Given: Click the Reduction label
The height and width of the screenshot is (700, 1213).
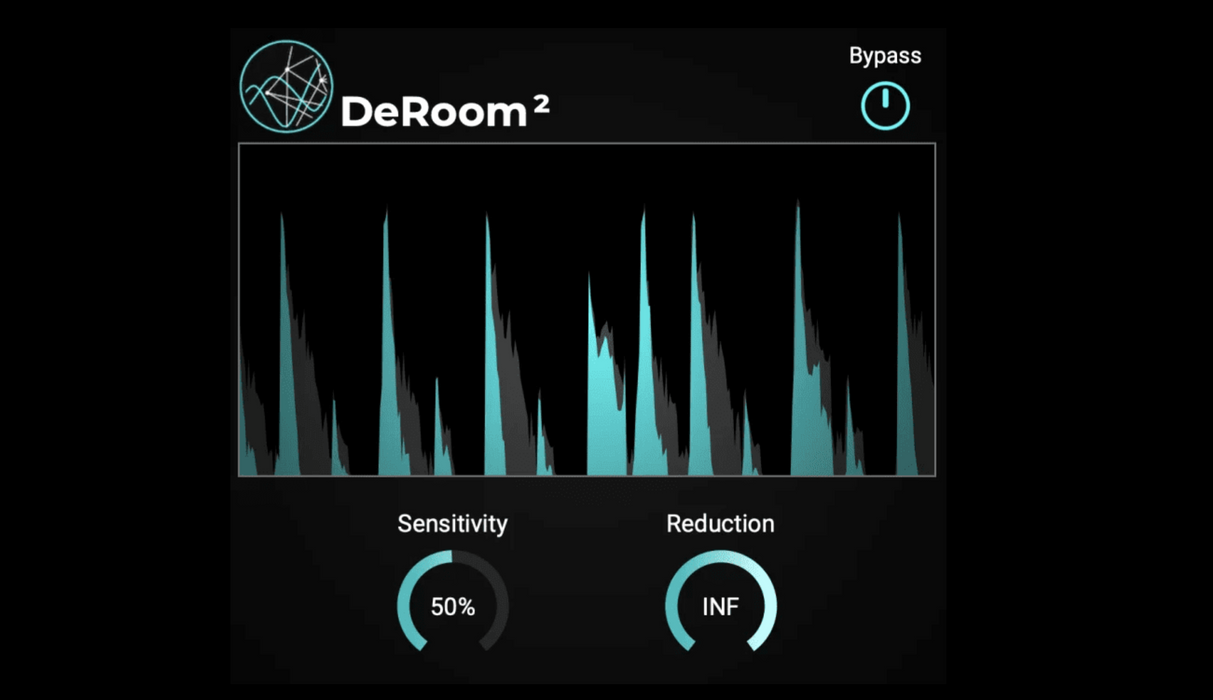Looking at the screenshot, I should point(720,524).
